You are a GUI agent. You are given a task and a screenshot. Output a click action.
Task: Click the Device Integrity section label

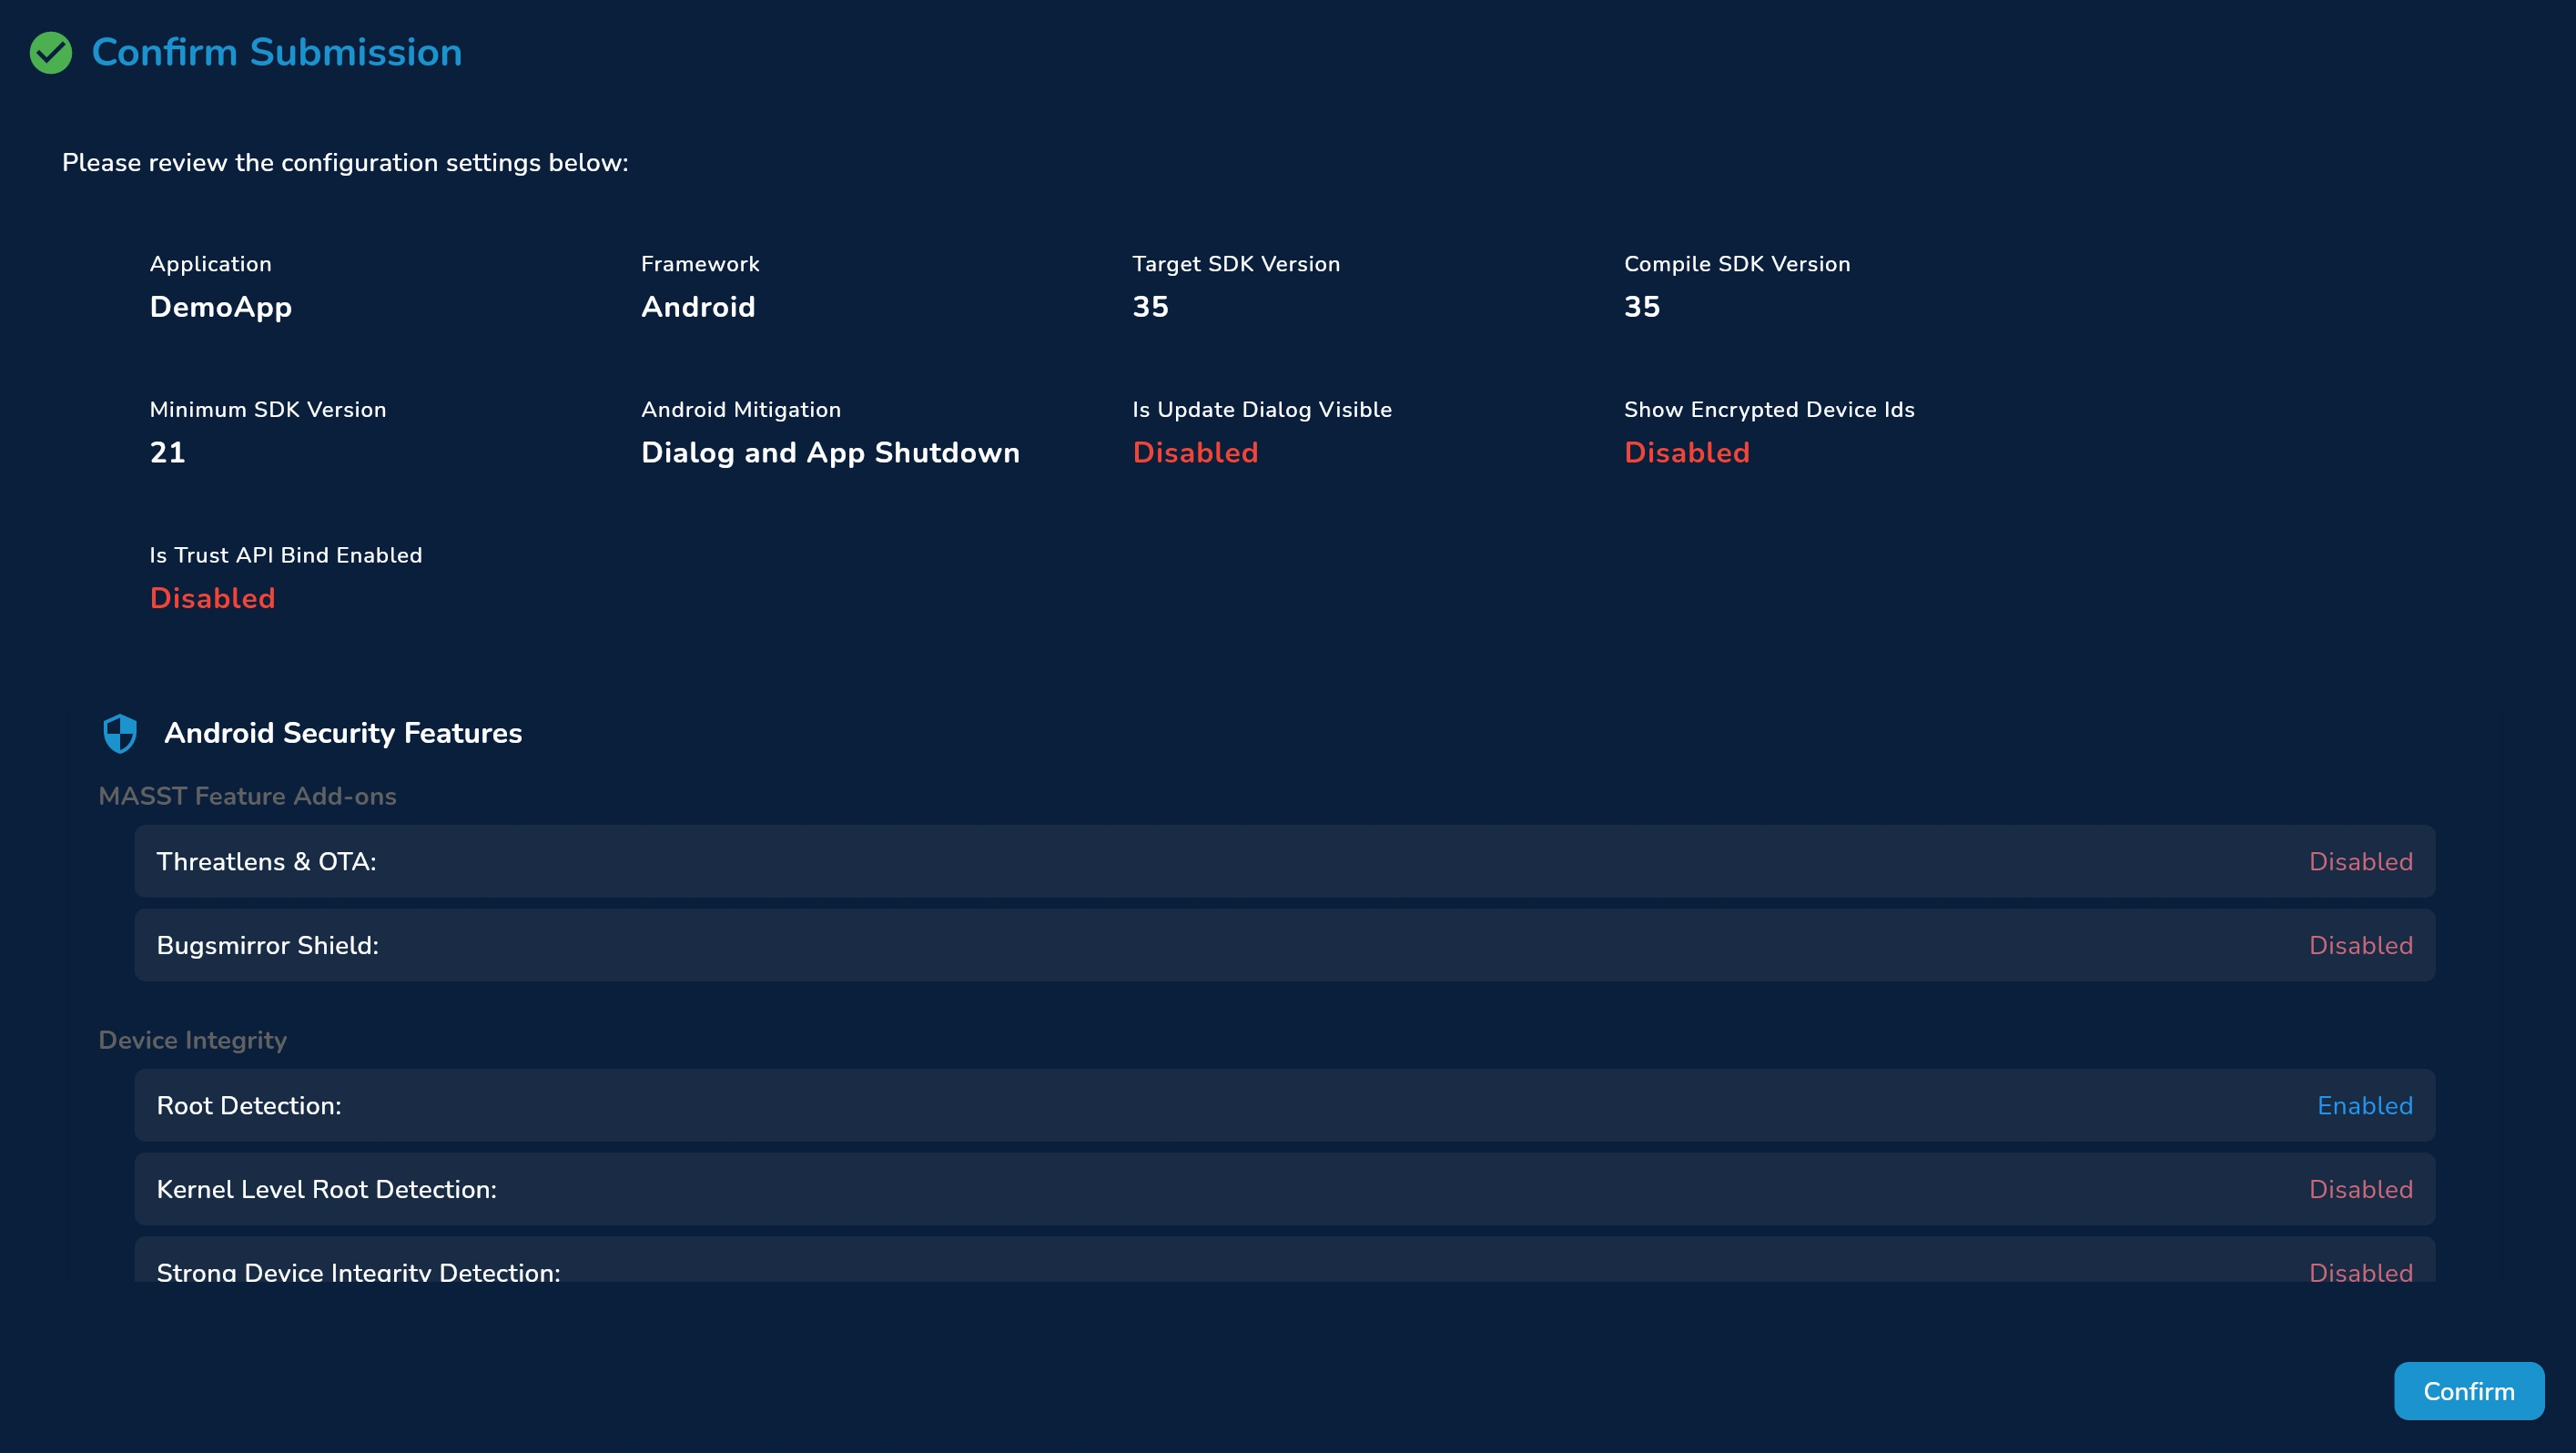point(192,1040)
